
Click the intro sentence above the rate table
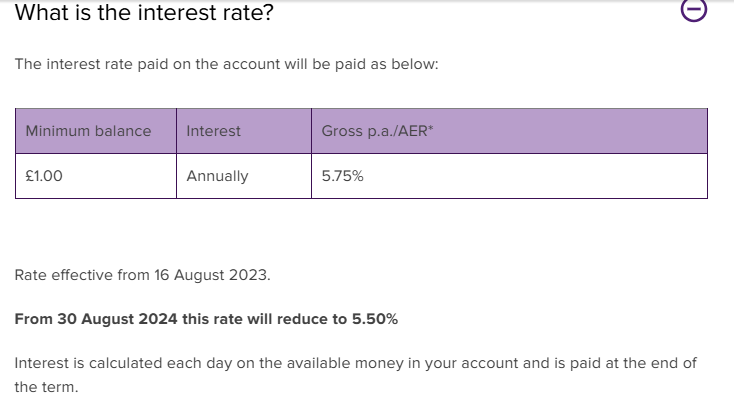pyautogui.click(x=227, y=64)
